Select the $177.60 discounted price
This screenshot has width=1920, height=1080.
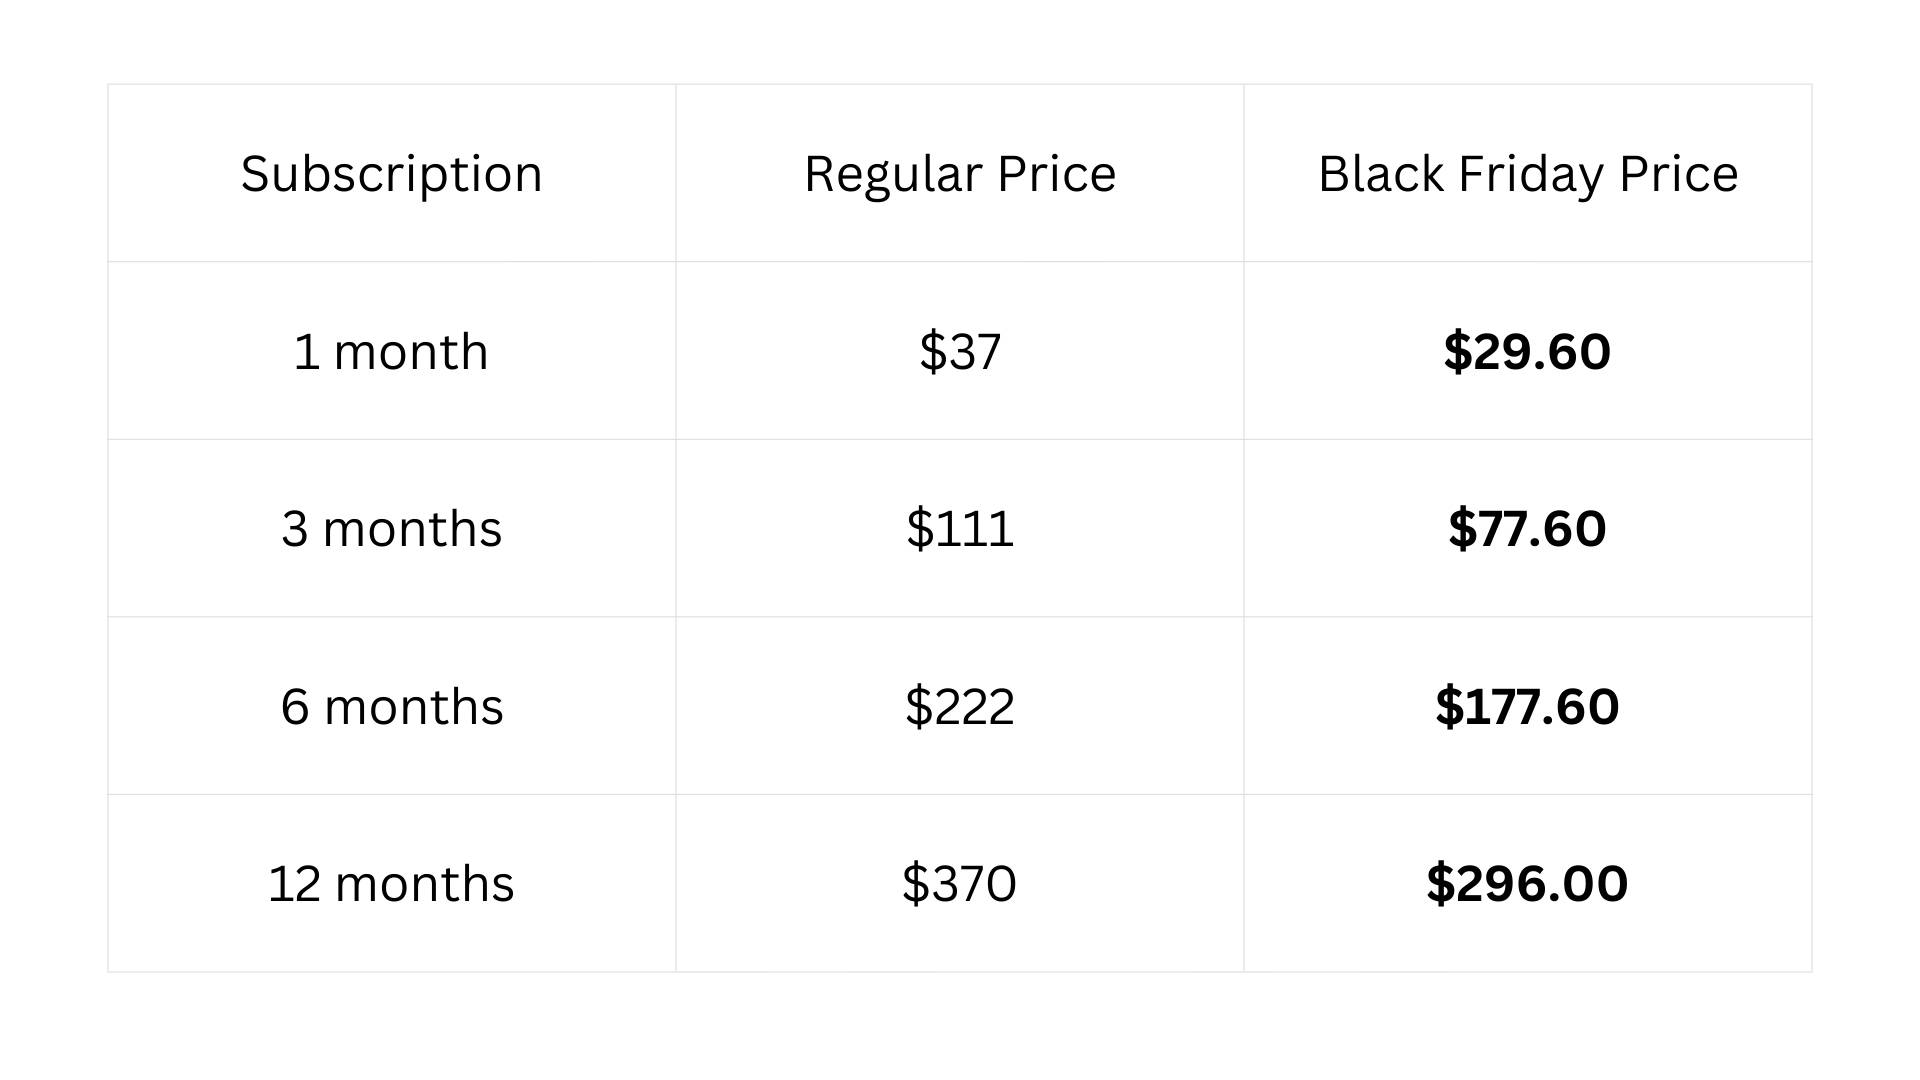click(x=1527, y=707)
